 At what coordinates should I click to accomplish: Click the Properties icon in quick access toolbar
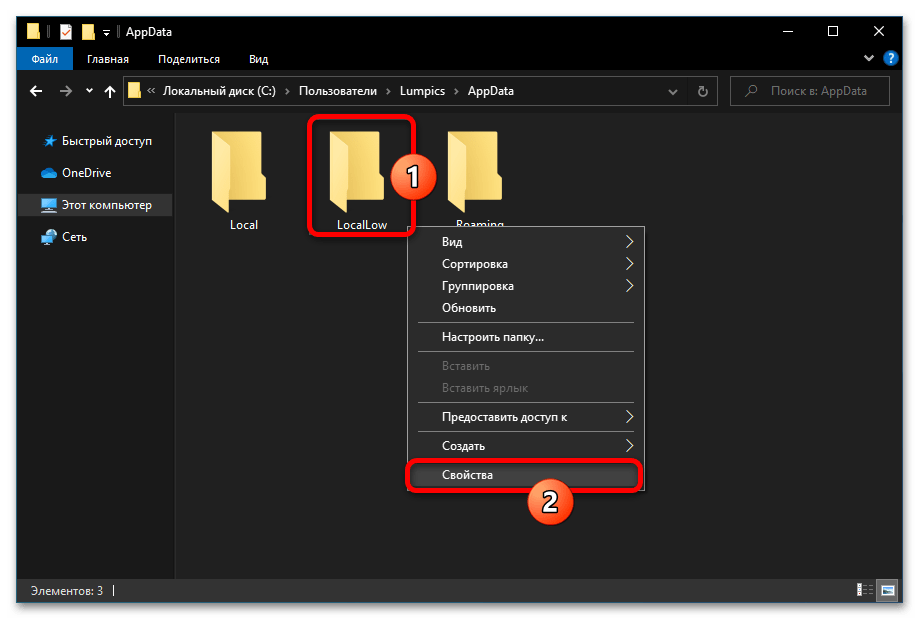[67, 31]
